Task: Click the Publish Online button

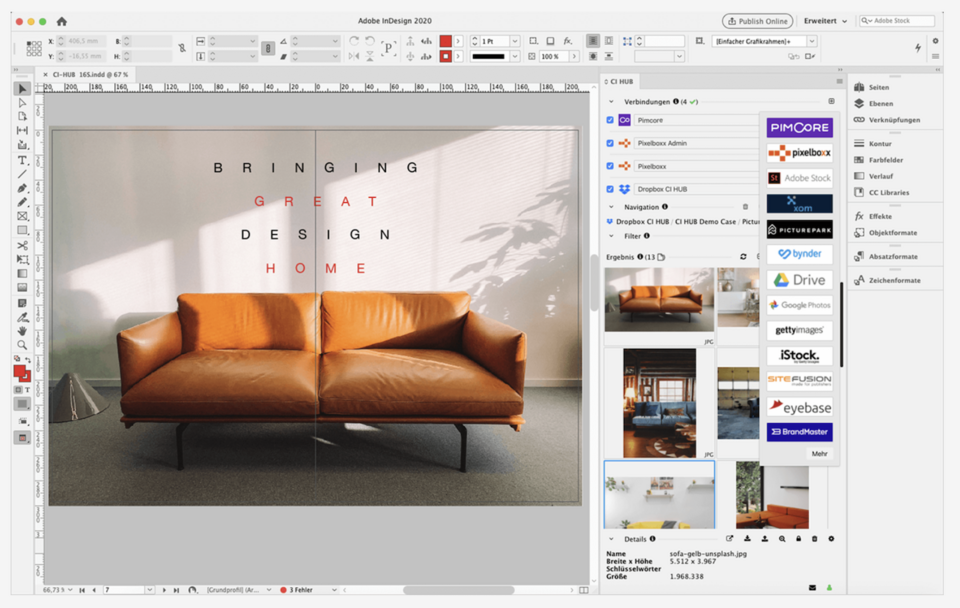Action: [x=757, y=21]
